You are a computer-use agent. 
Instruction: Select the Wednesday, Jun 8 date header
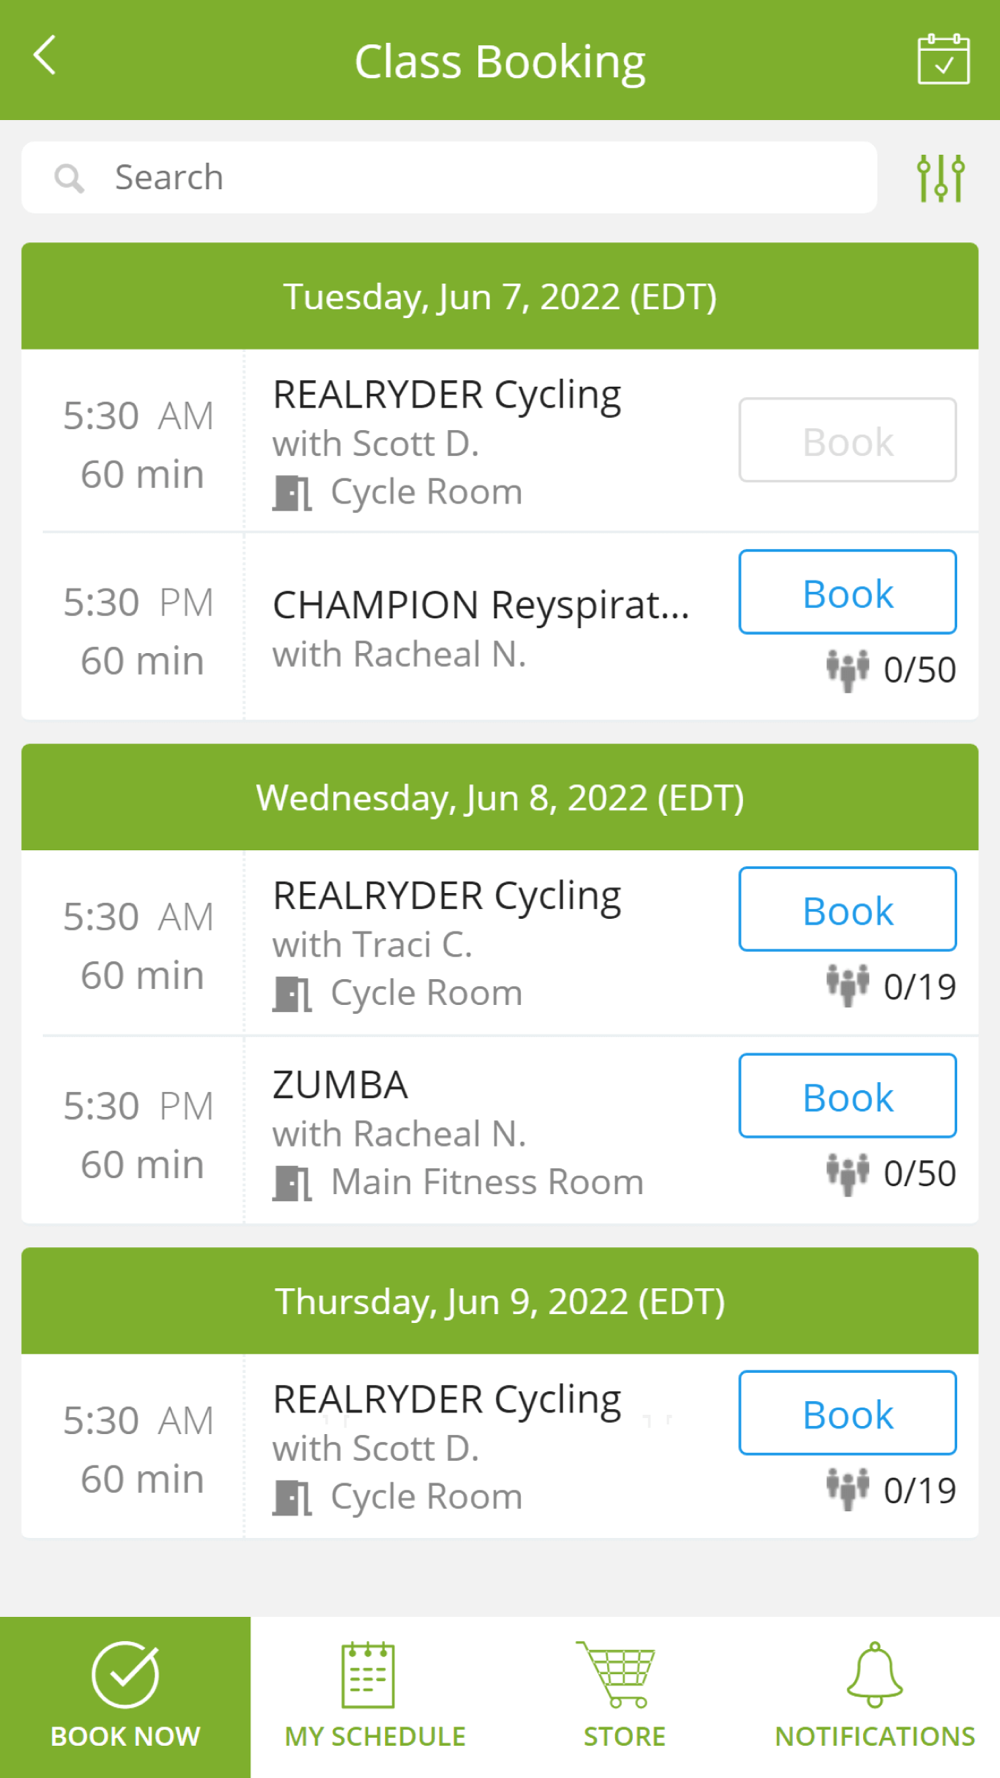point(500,797)
